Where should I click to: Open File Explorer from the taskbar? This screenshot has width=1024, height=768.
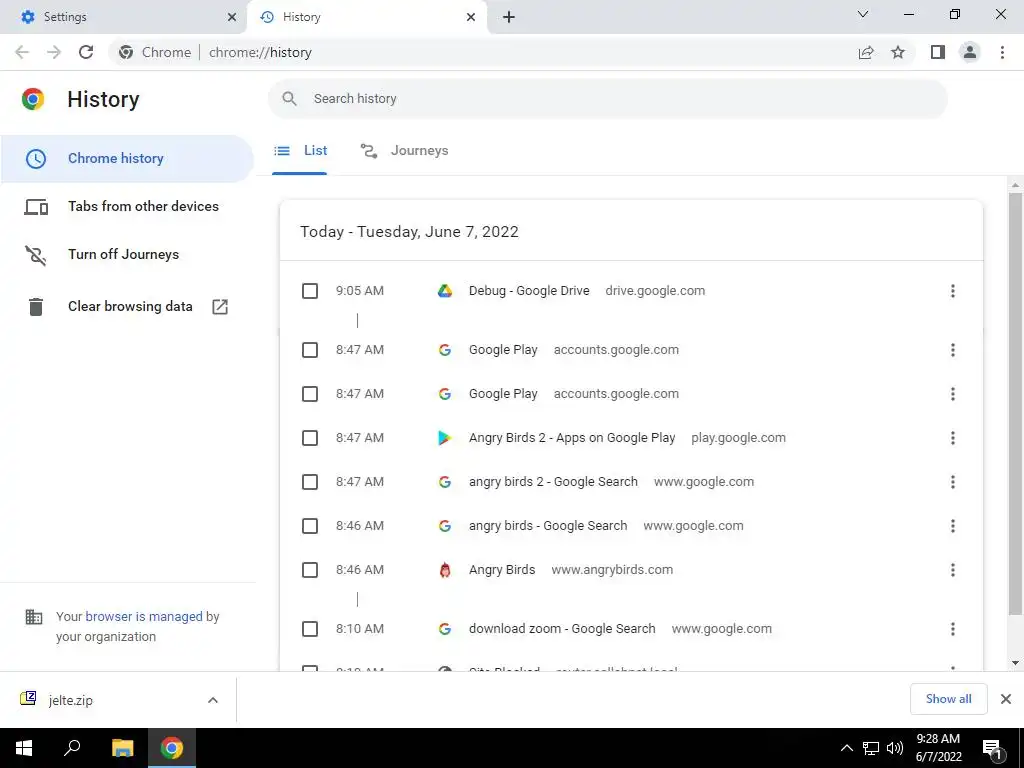coord(122,748)
